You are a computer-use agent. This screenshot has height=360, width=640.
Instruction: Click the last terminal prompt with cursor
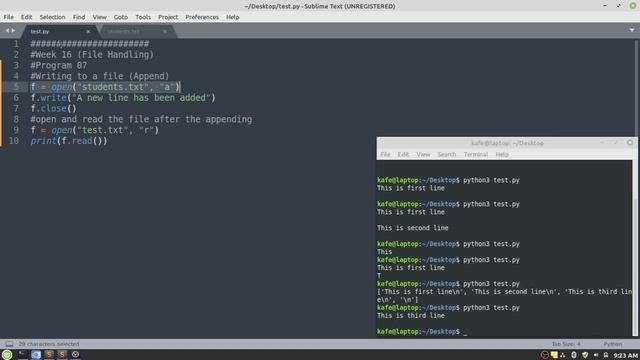(422, 332)
